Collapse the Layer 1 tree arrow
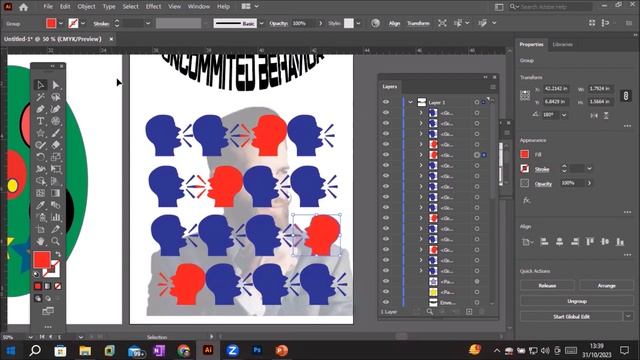The width and height of the screenshot is (640, 360). pyautogui.click(x=411, y=102)
